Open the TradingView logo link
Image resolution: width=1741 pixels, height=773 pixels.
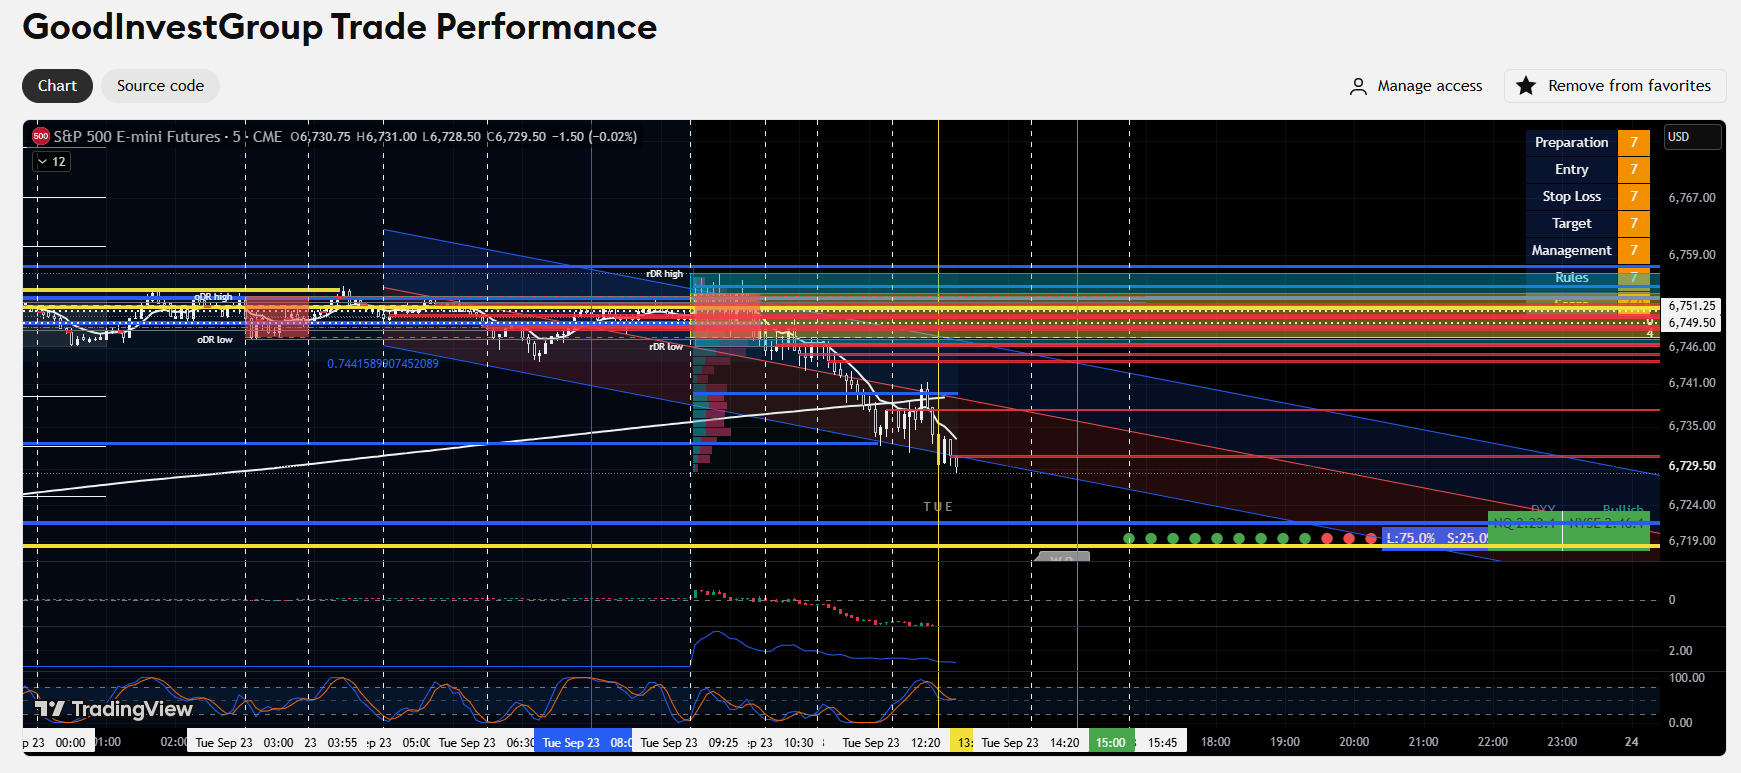113,709
